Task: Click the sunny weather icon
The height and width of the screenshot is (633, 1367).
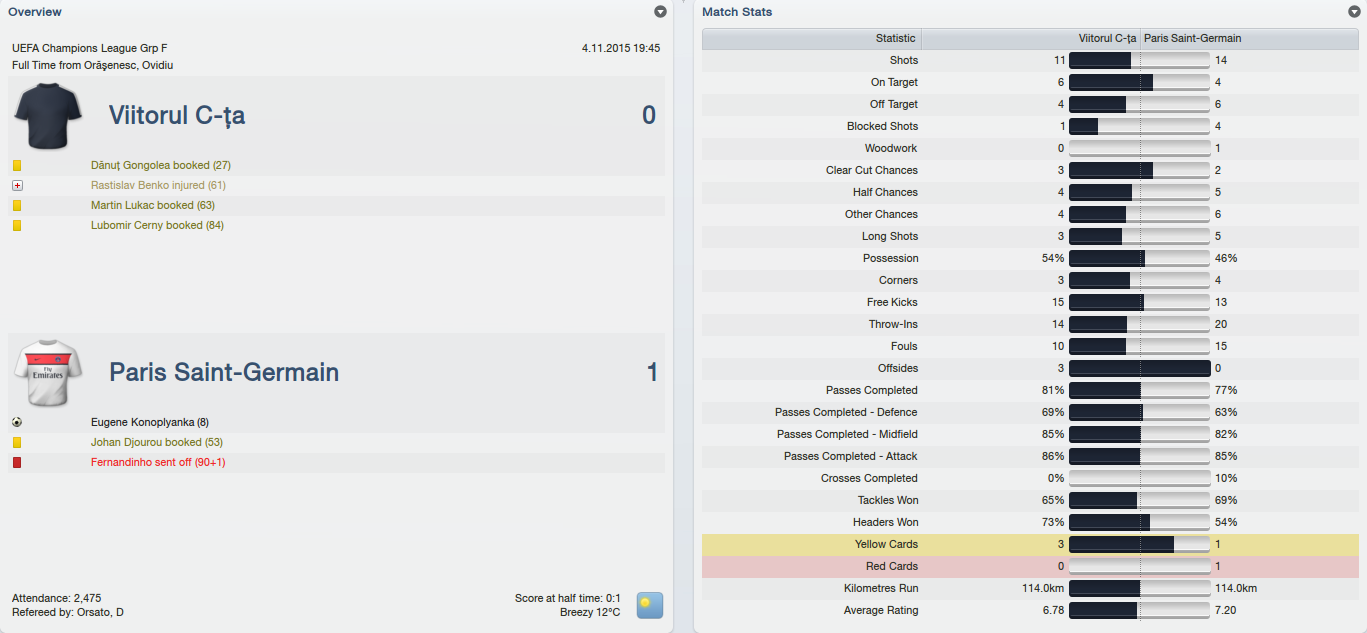Action: pyautogui.click(x=650, y=605)
